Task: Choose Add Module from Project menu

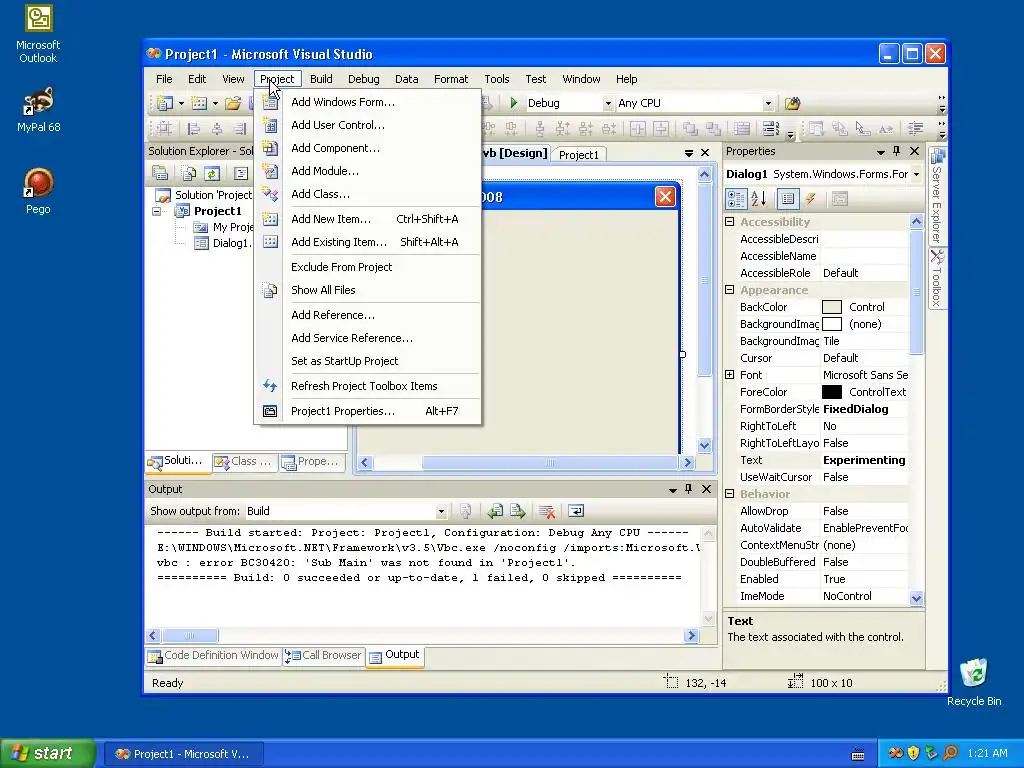Action: 368,171
